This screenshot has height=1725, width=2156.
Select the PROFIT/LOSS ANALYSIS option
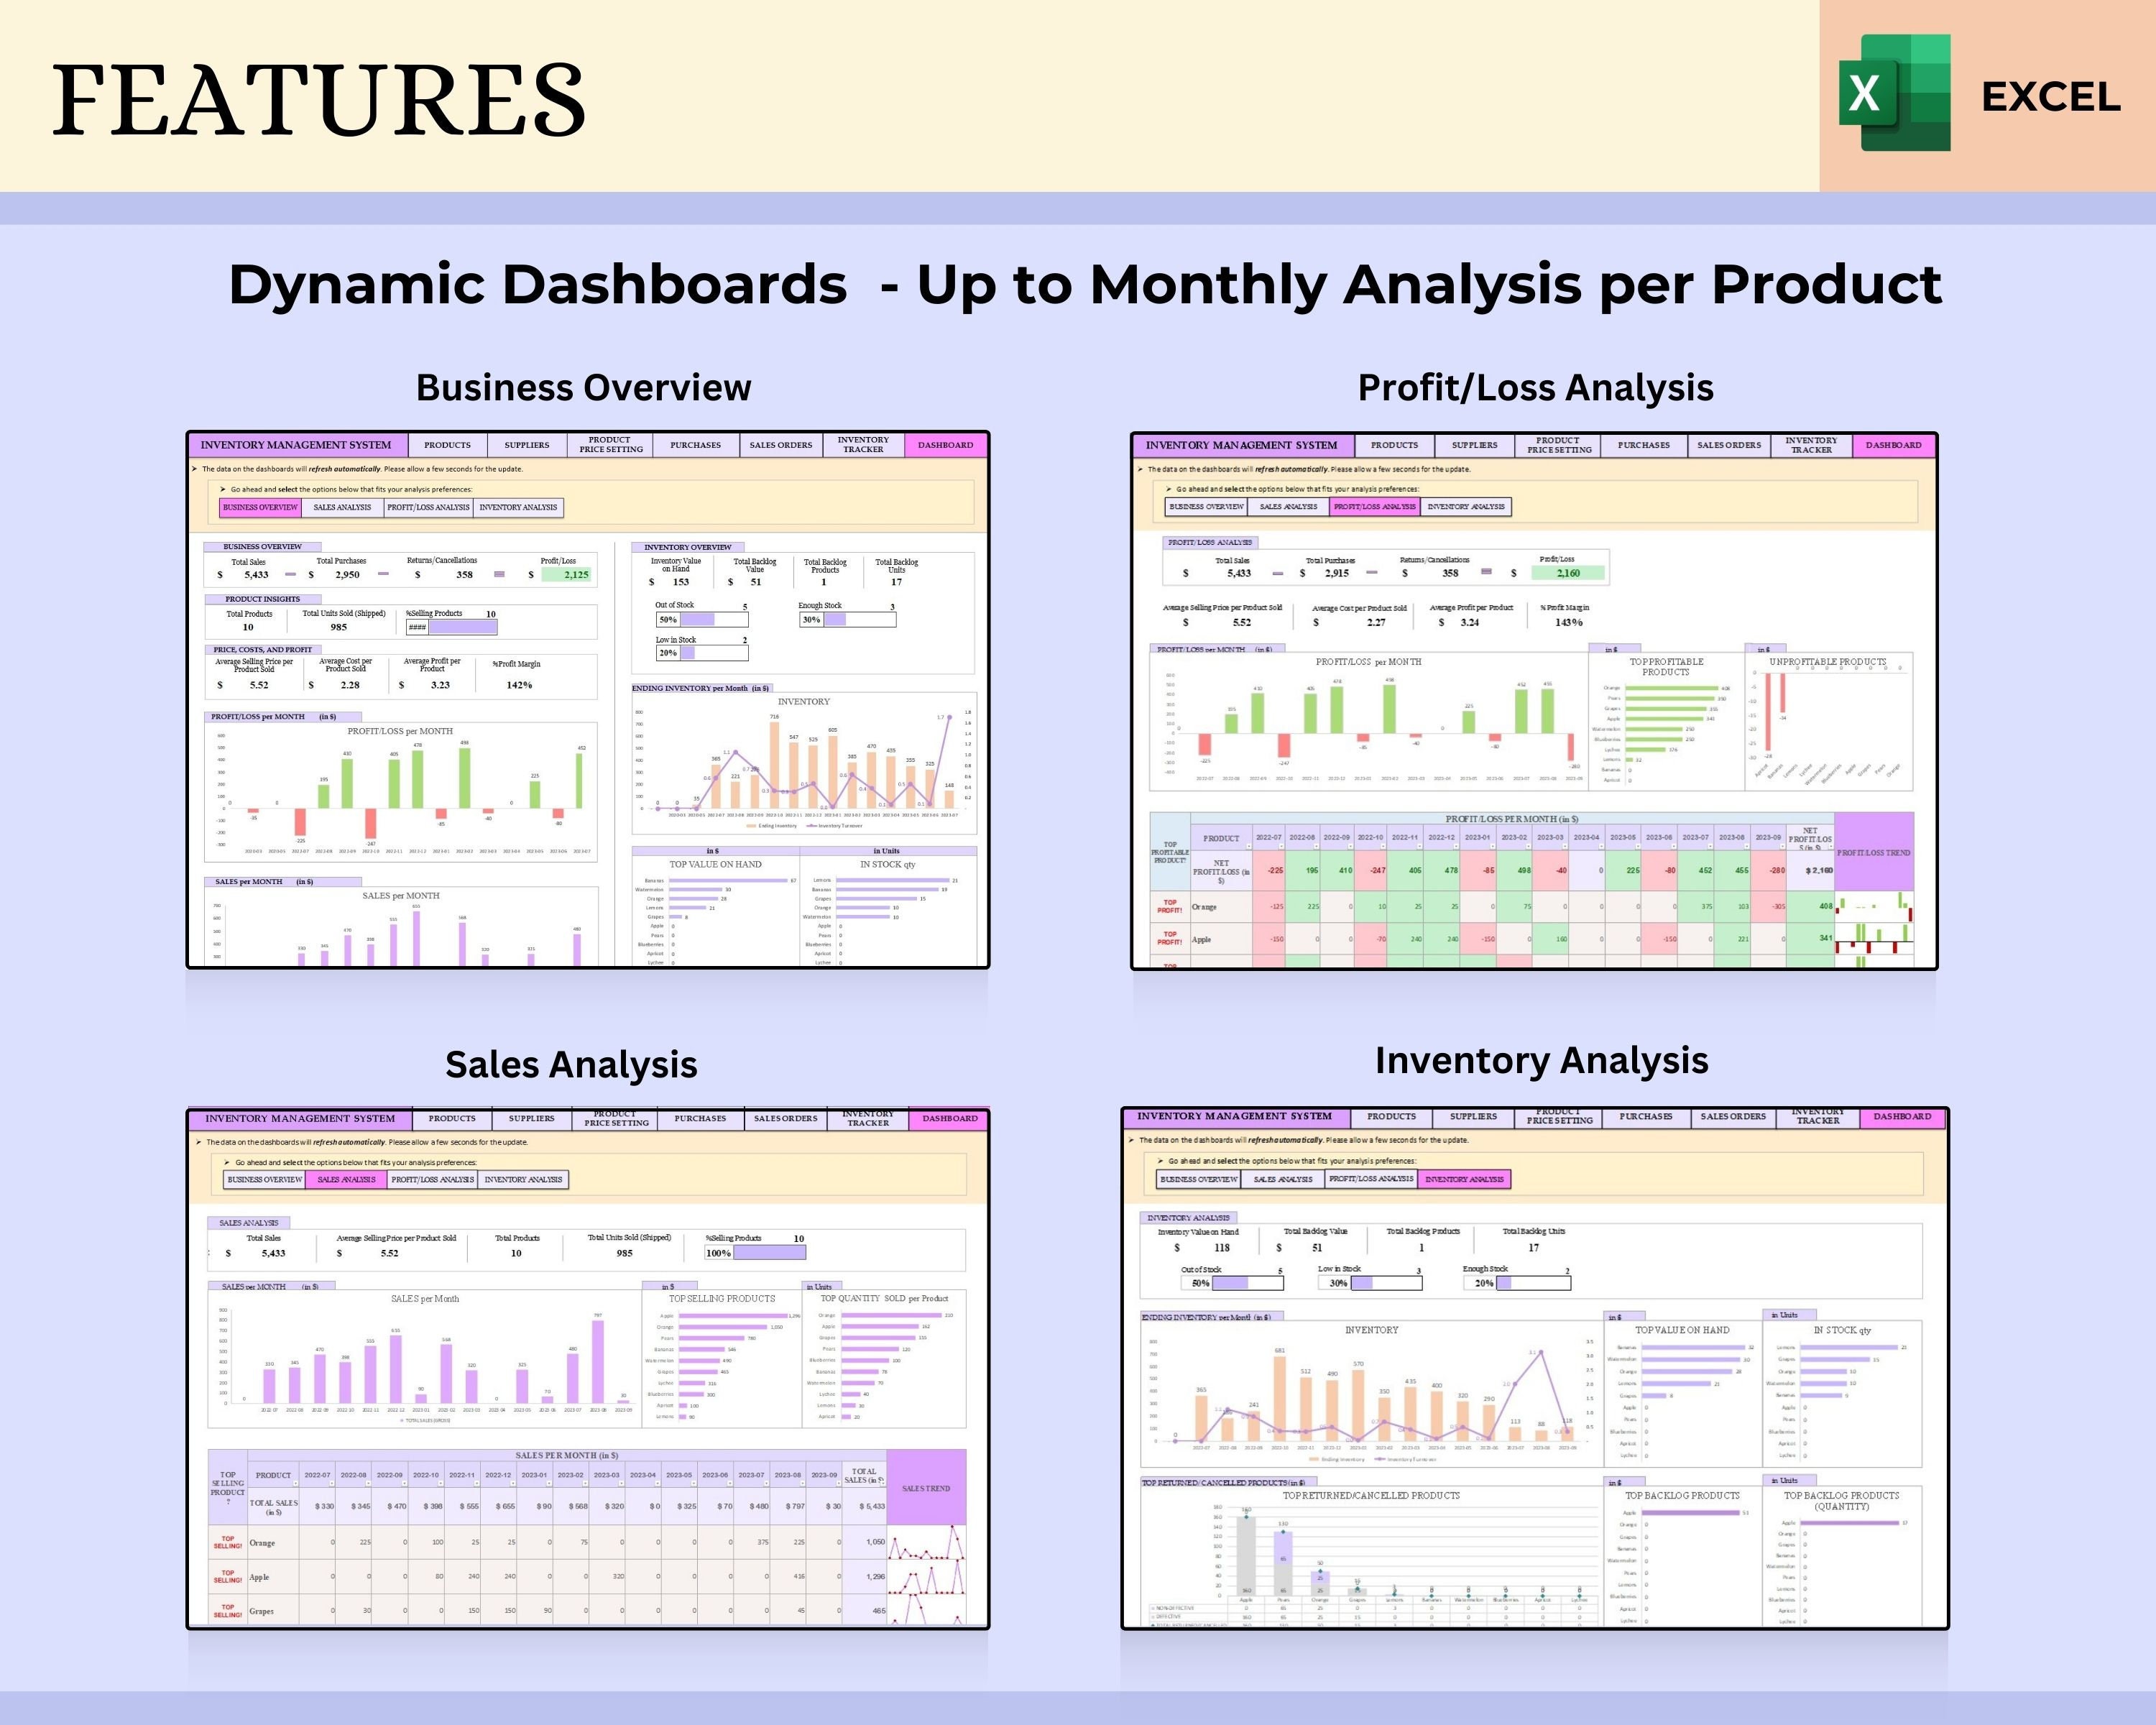(1375, 507)
